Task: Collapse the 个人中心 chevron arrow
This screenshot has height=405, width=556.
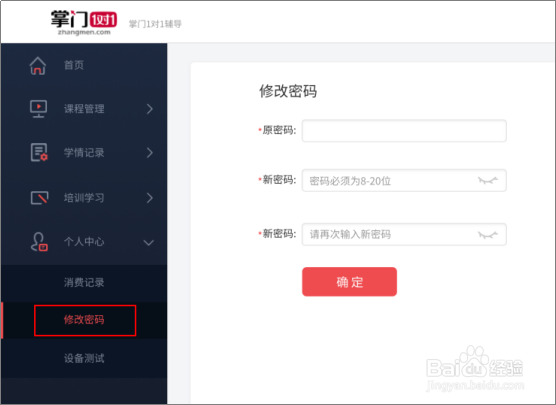Action: click(149, 243)
